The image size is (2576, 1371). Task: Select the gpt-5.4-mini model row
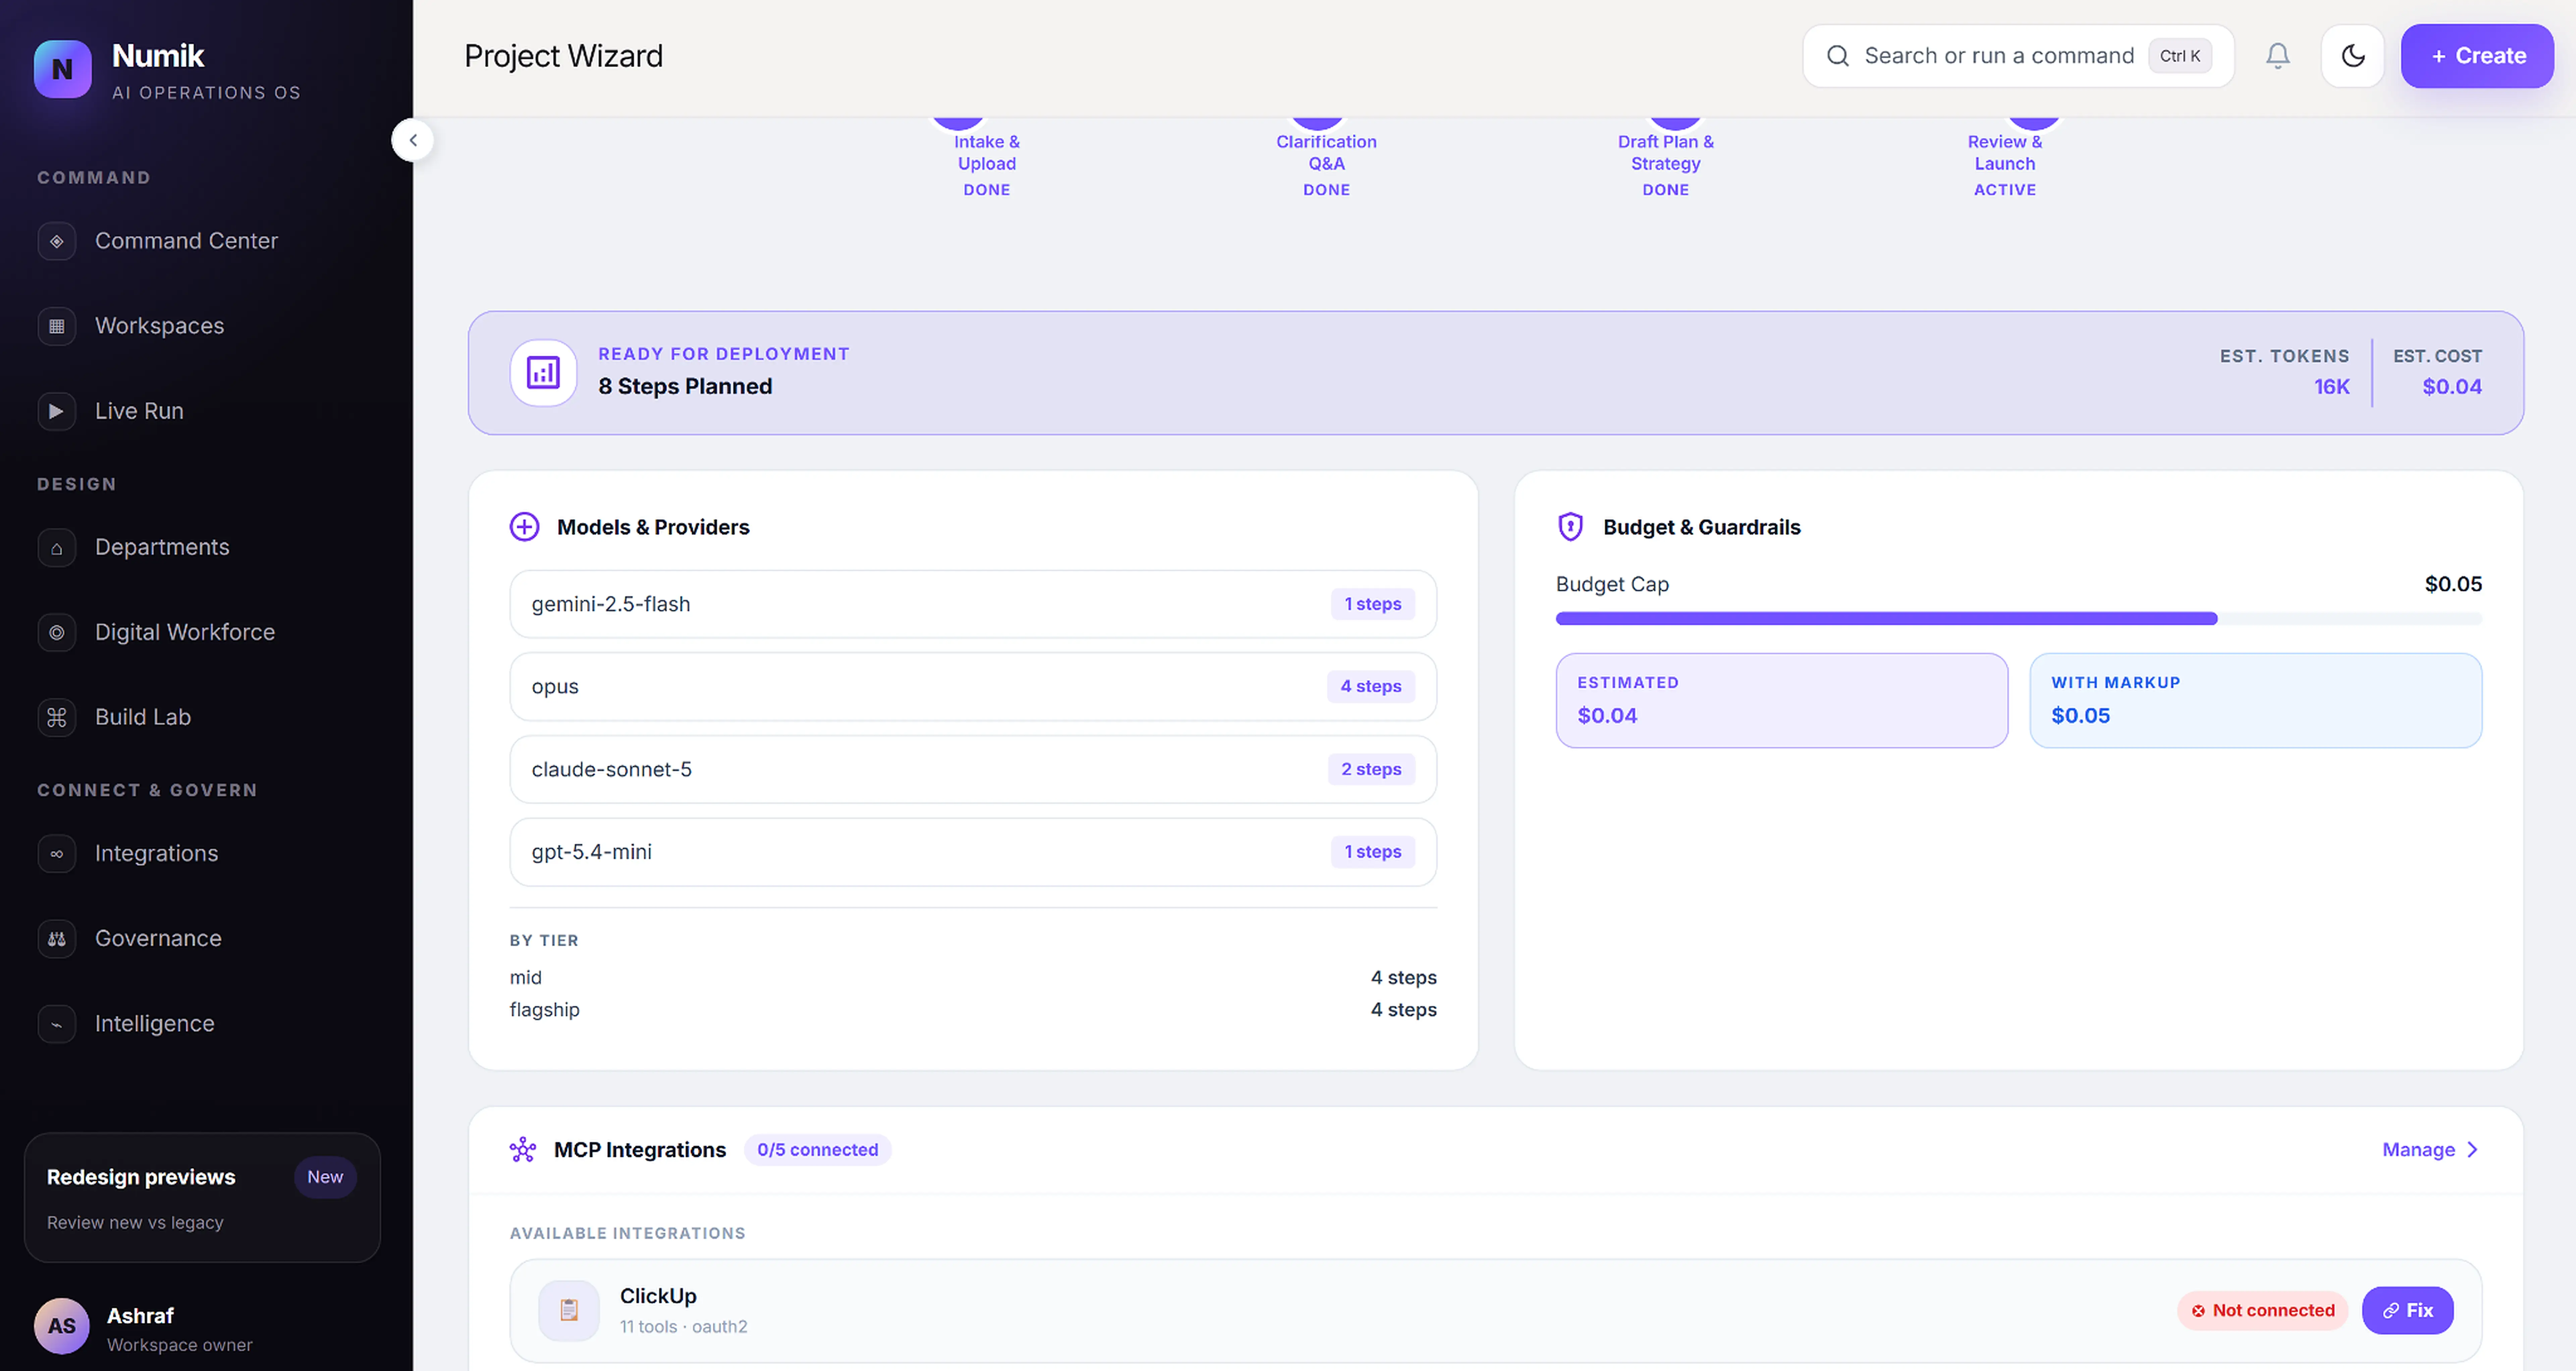click(x=973, y=852)
